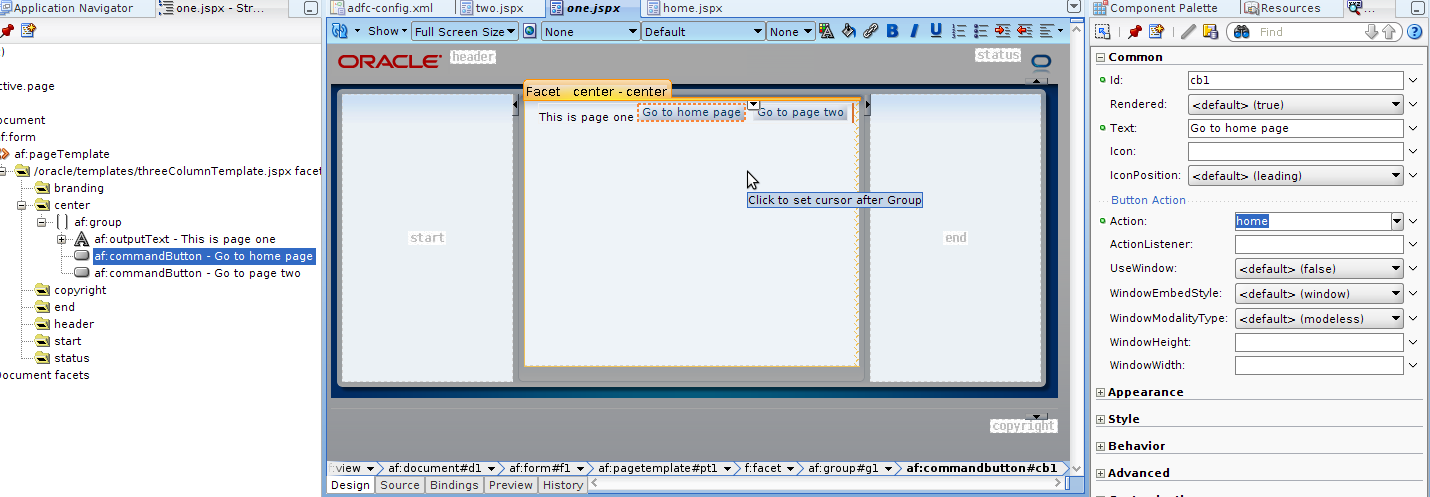
Task: Select af:commandButton#cb1 in the breadcrumb
Action: pos(981,468)
